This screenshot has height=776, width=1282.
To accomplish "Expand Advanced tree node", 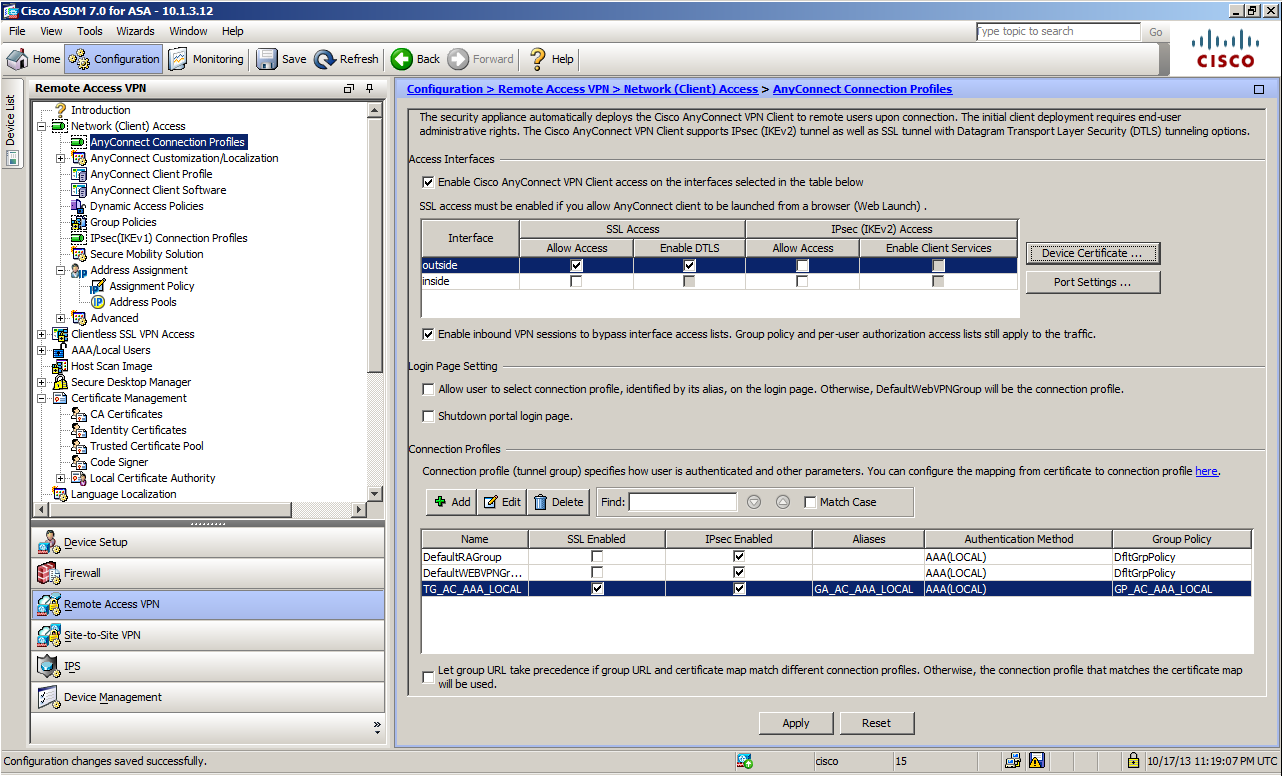I will (60, 318).
